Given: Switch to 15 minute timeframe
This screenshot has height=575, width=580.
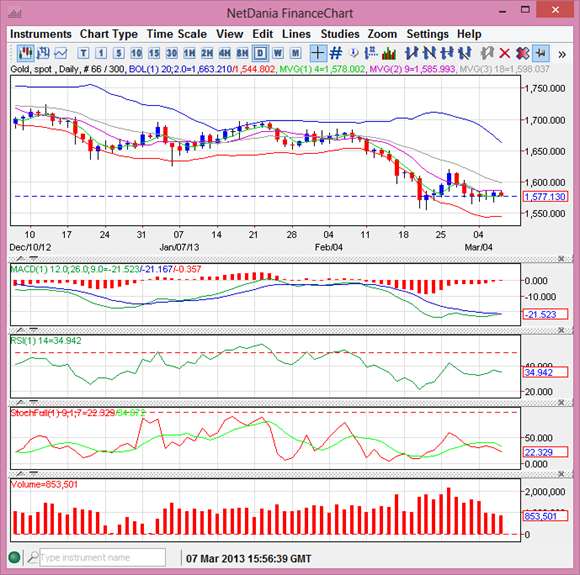Looking at the screenshot, I should click(154, 53).
